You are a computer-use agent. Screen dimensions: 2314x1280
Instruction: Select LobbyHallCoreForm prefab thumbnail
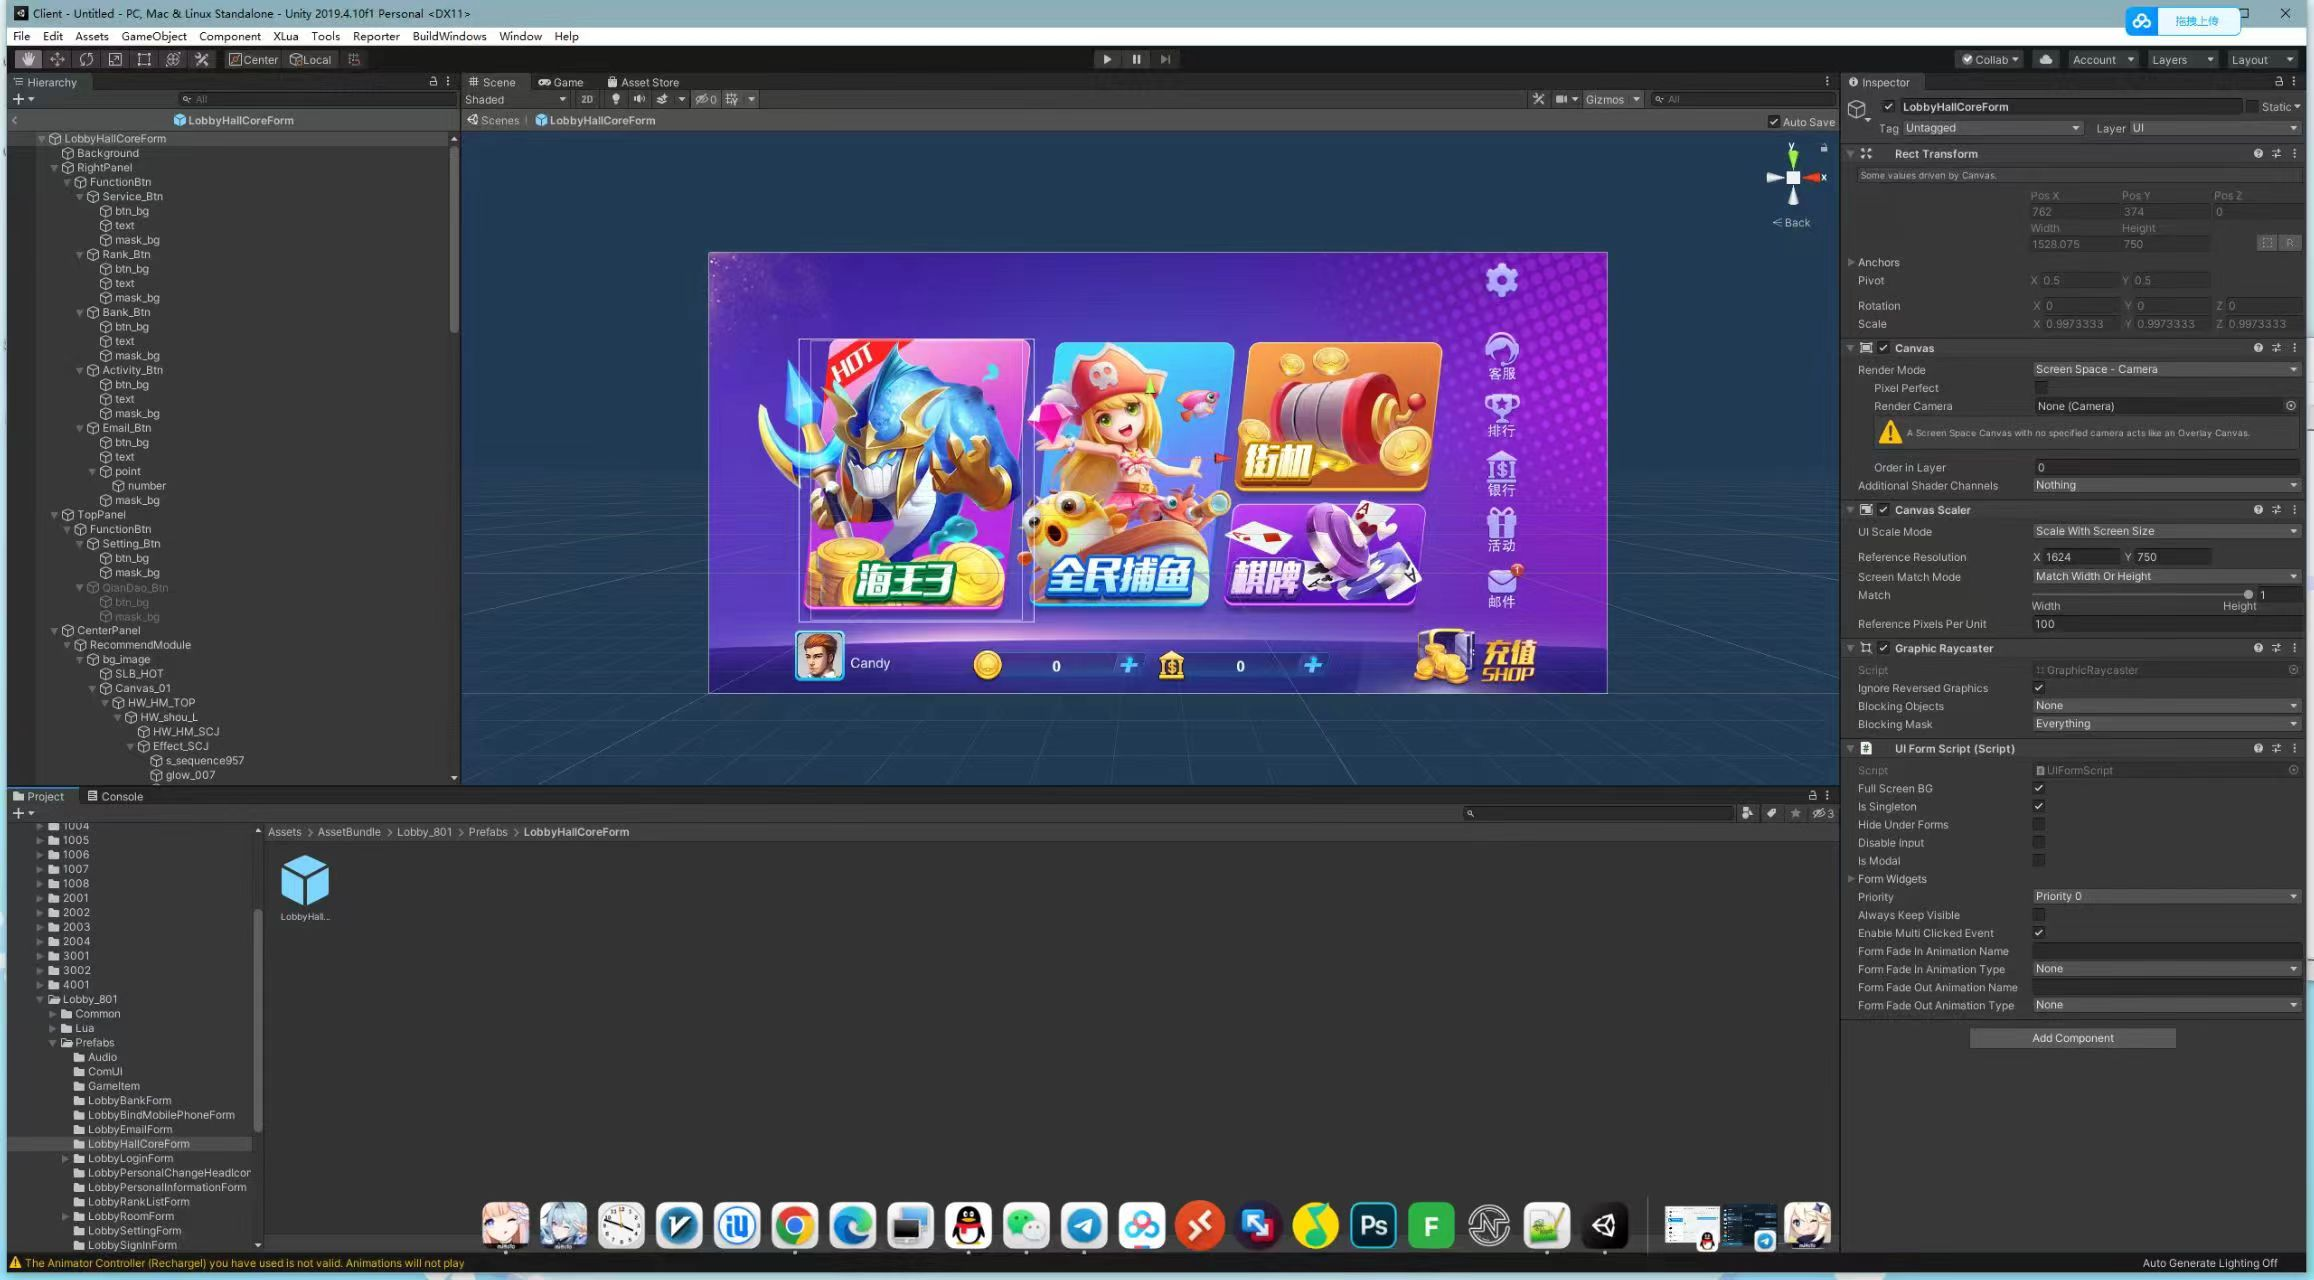306,880
